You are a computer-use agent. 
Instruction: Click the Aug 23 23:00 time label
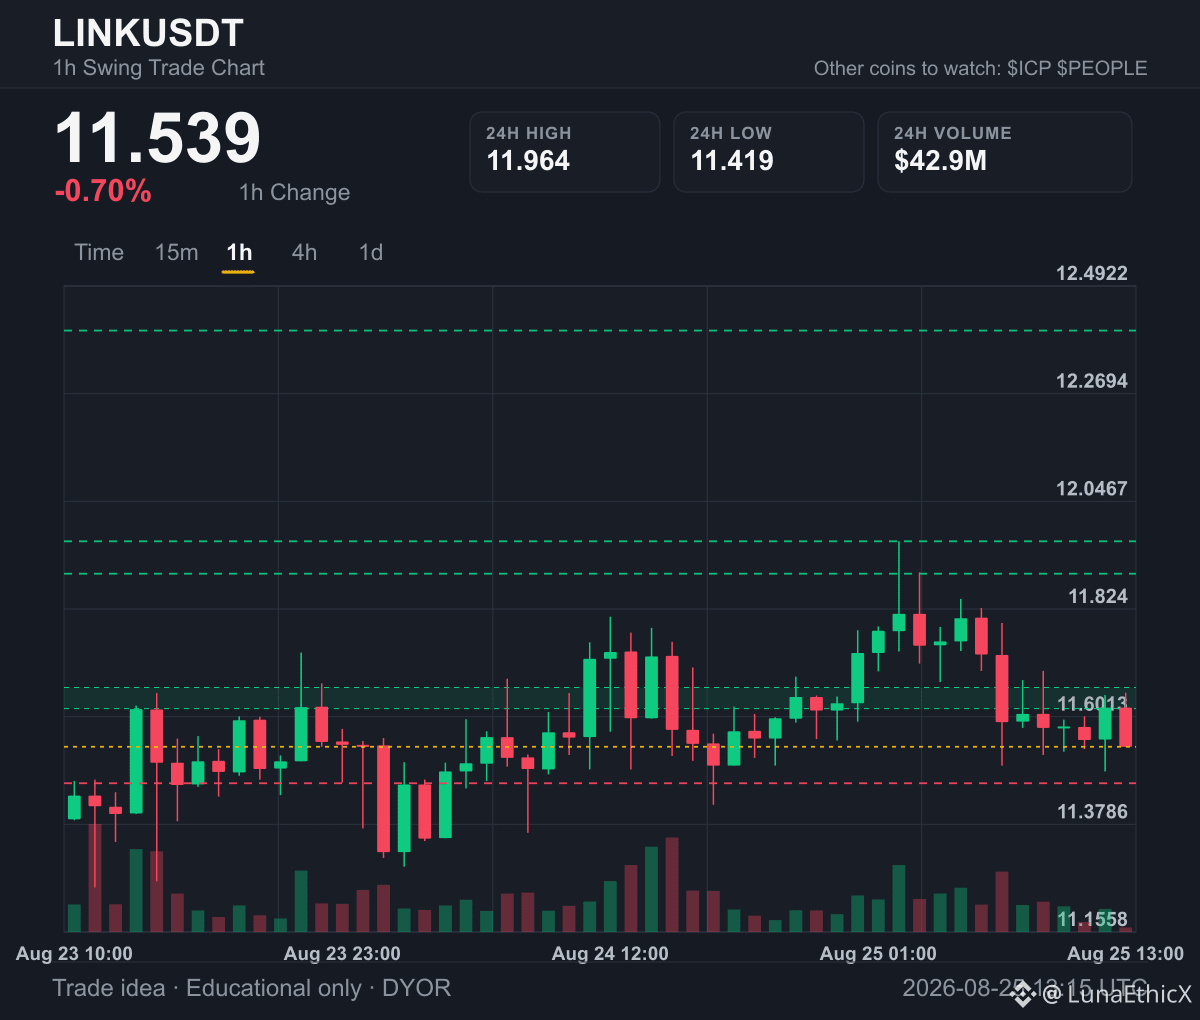point(342,953)
